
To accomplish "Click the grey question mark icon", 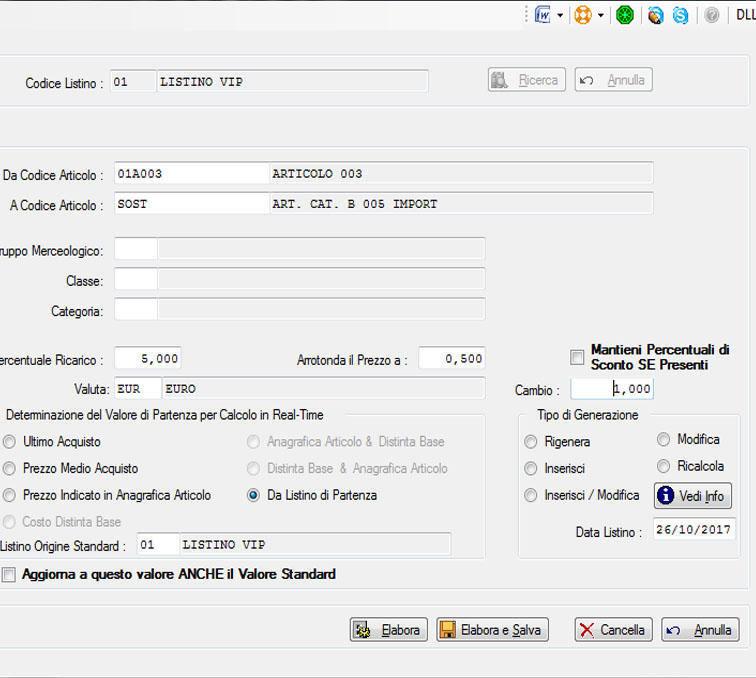I will tap(712, 15).
